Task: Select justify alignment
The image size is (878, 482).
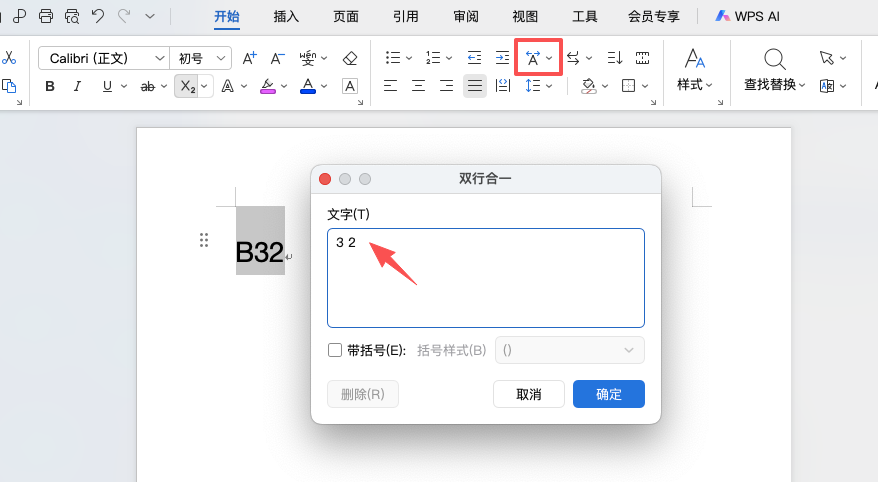Action: (x=475, y=86)
